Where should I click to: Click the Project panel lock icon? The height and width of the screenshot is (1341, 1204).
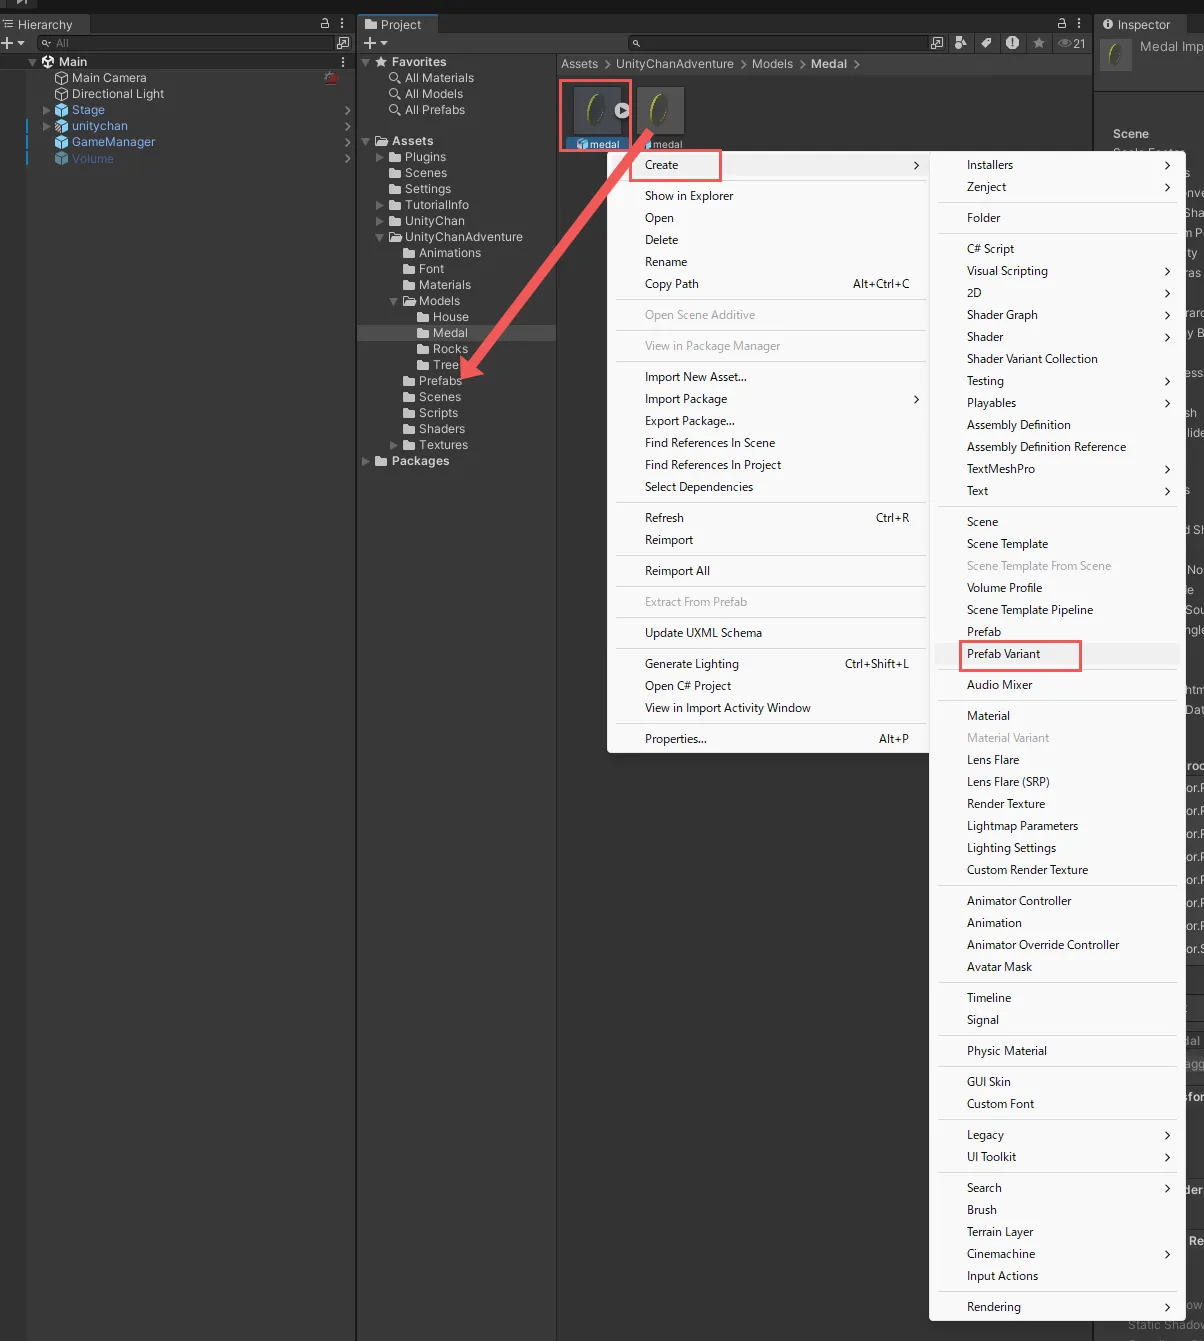click(1062, 23)
